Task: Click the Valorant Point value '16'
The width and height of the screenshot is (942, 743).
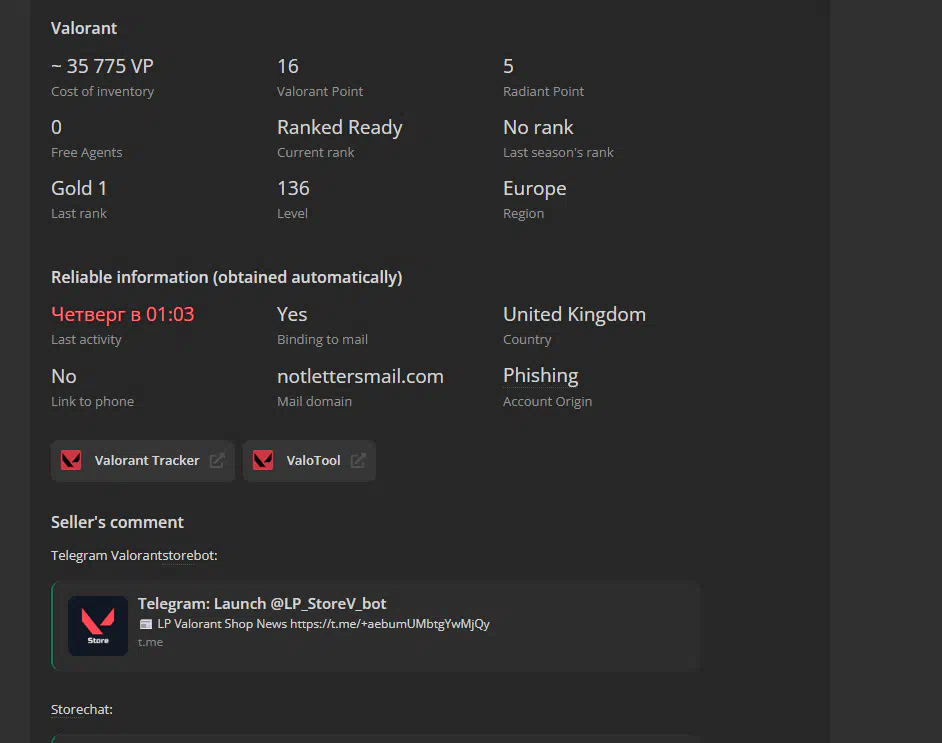Action: click(288, 66)
